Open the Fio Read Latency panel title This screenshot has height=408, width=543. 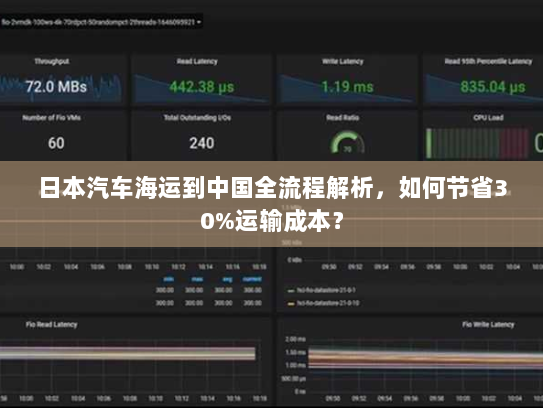coord(51,325)
